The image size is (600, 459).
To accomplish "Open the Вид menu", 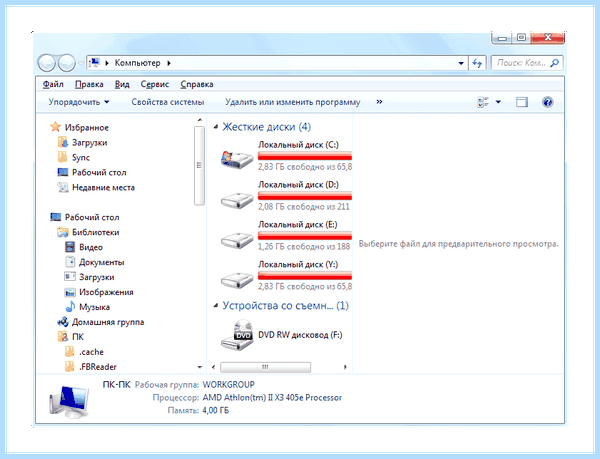I will 122,84.
